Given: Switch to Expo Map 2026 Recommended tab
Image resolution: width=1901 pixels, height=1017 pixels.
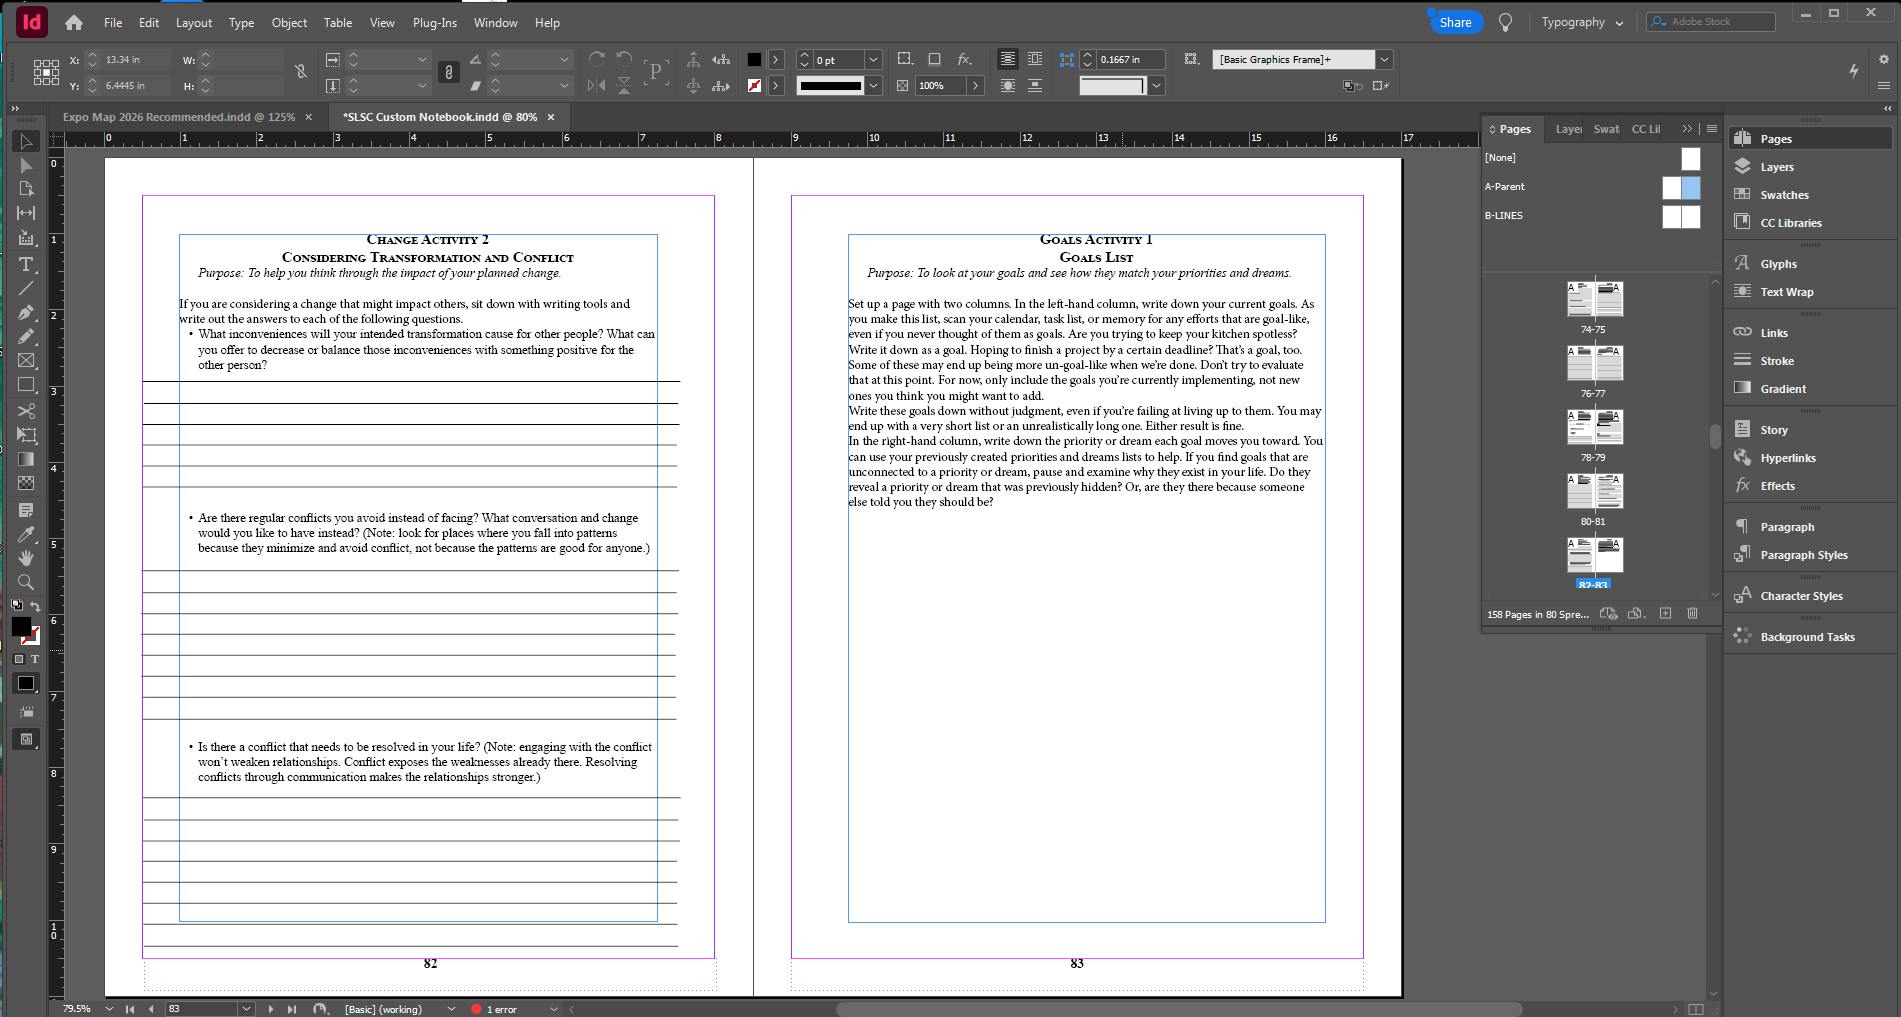Looking at the screenshot, I should [x=178, y=117].
